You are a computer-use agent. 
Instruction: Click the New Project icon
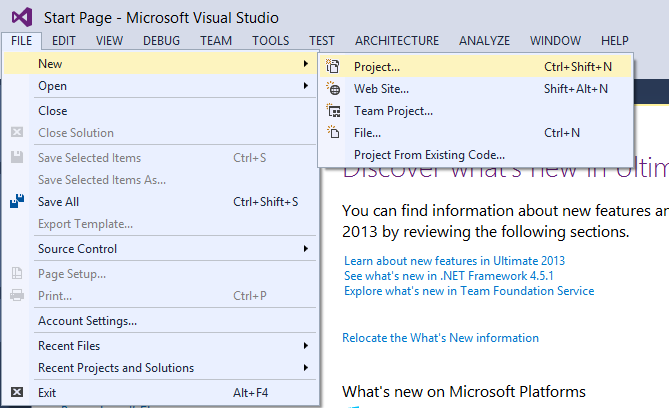[x=334, y=67]
